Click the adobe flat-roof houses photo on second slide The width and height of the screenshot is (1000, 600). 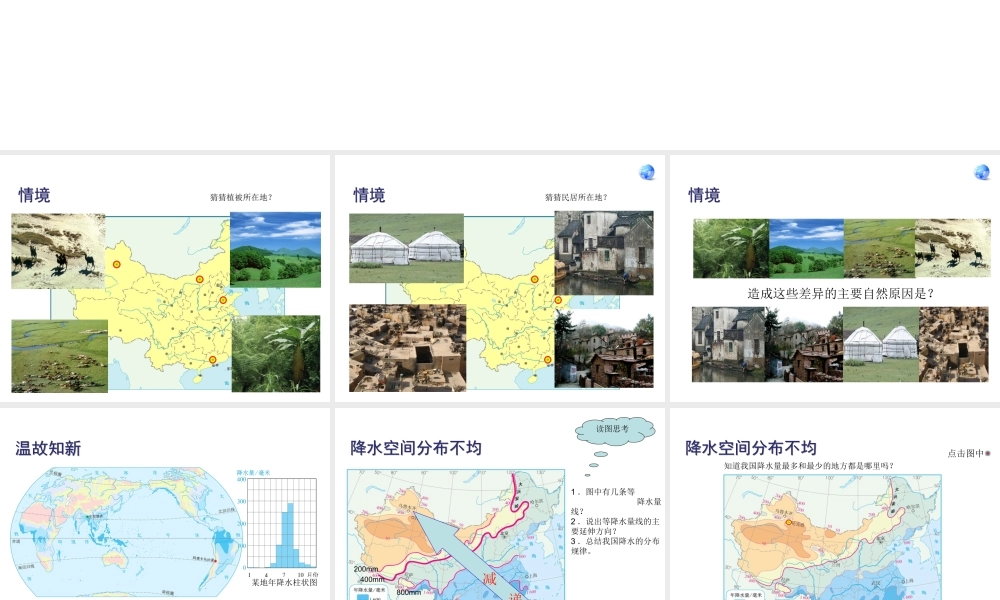pyautogui.click(x=407, y=348)
